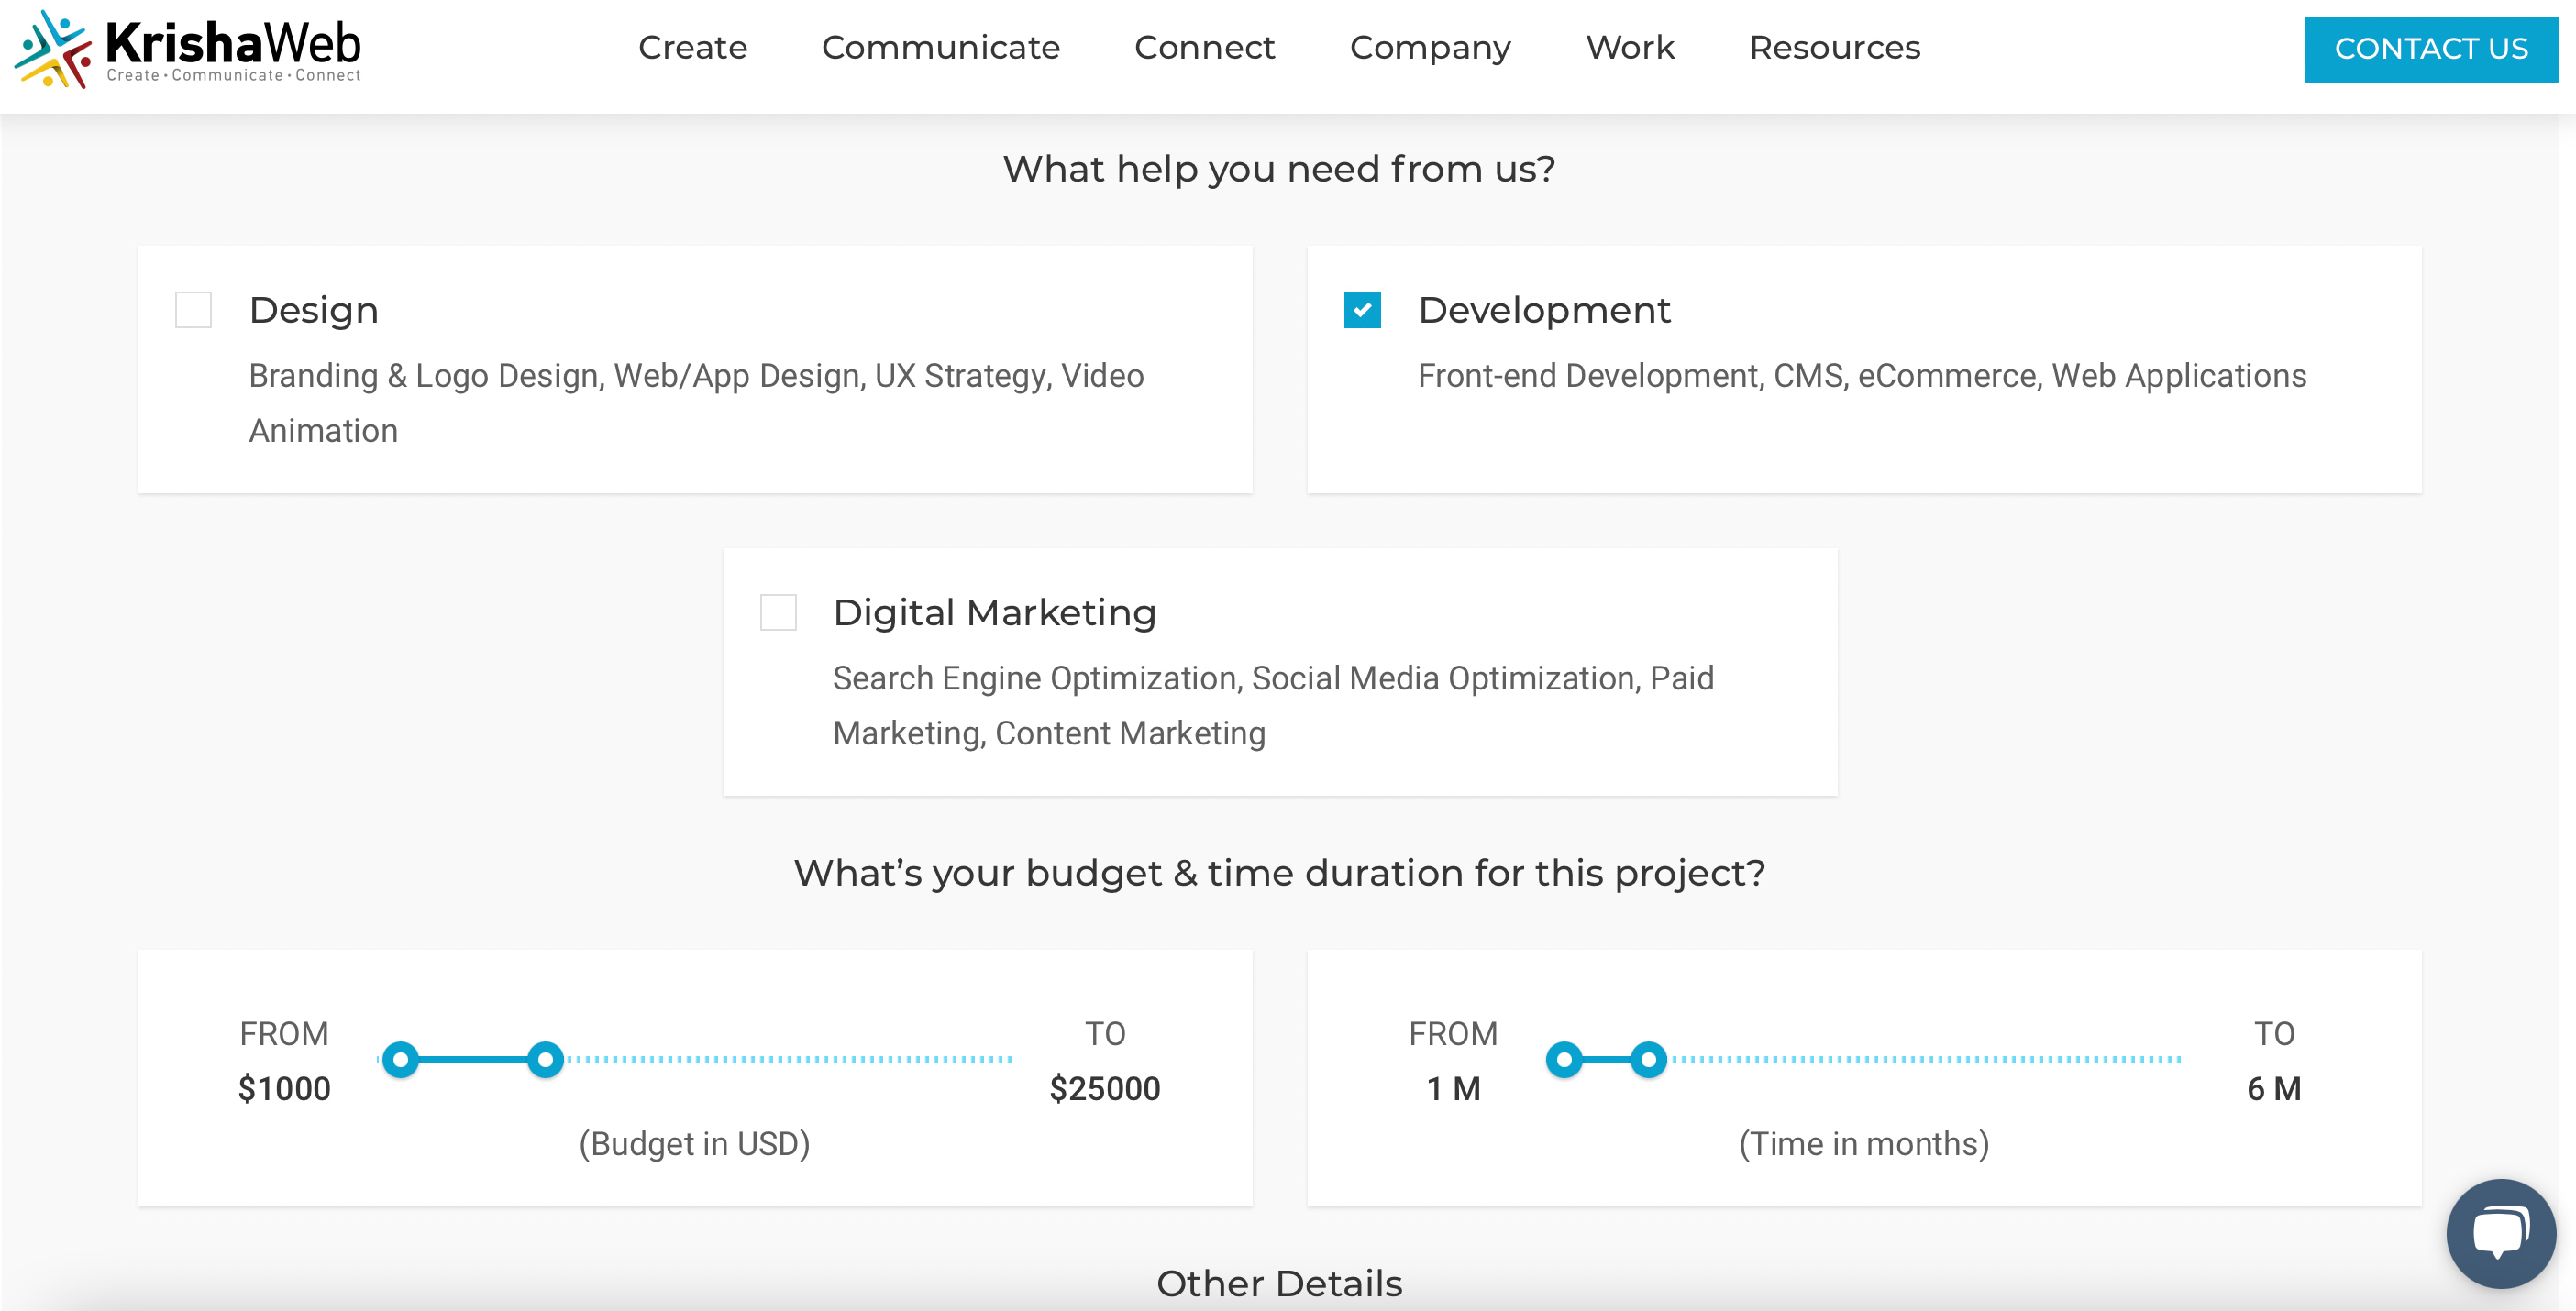Click the time duration TO handle
The height and width of the screenshot is (1311, 2576).
[x=1648, y=1060]
